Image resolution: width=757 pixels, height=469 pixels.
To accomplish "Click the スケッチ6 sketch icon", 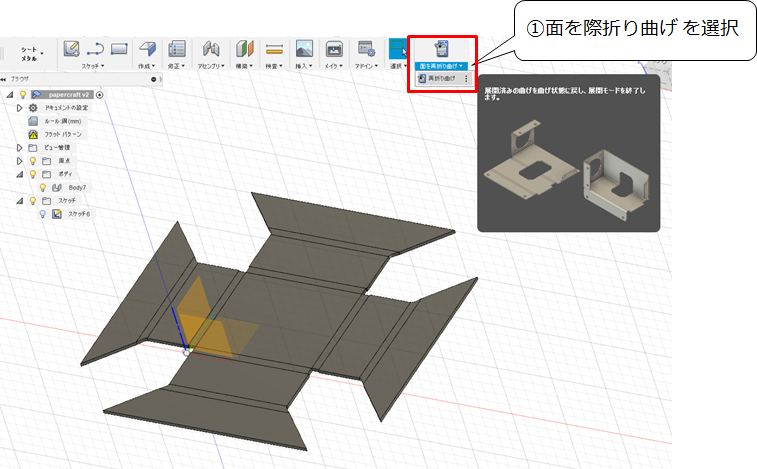I will pos(56,213).
